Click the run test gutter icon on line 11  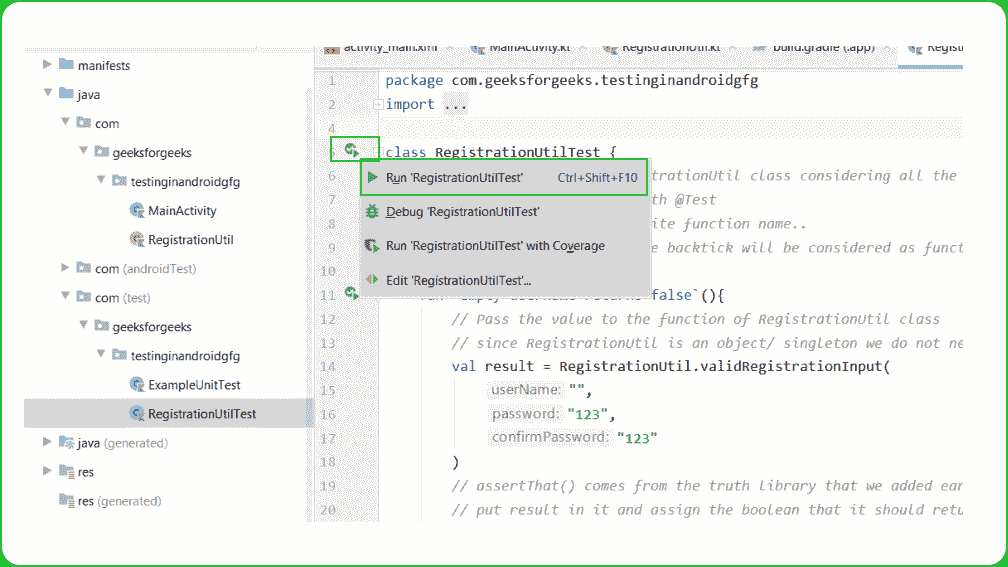(x=351, y=293)
